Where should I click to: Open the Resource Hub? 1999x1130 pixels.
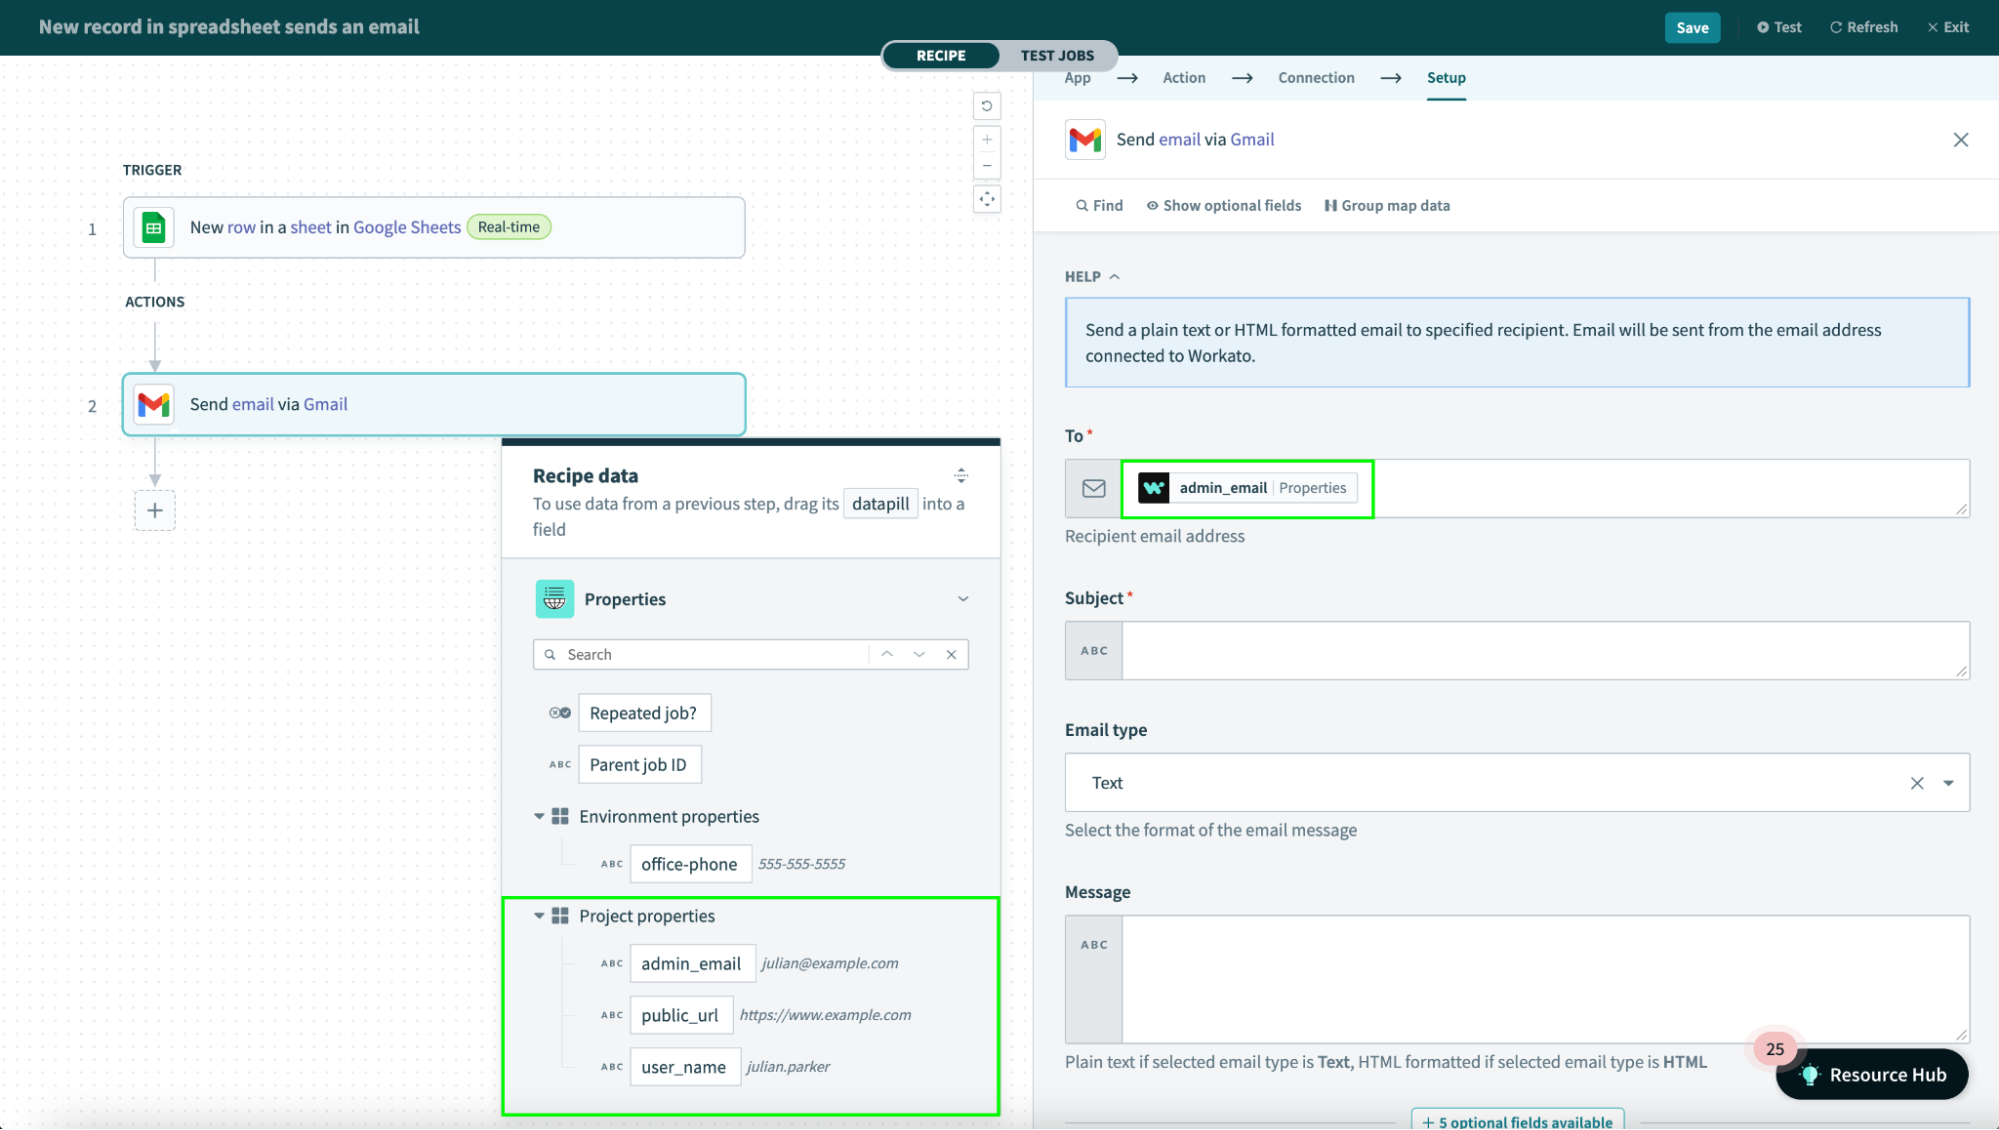(x=1871, y=1074)
